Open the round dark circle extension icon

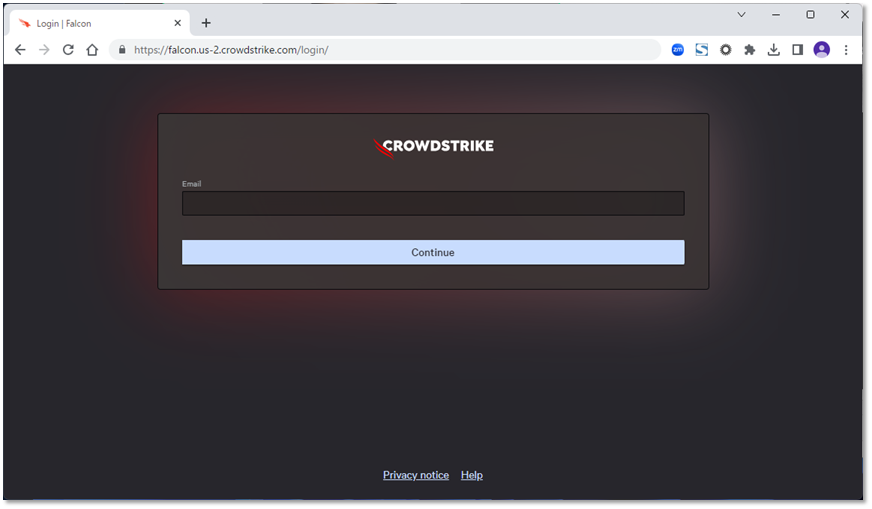click(726, 50)
